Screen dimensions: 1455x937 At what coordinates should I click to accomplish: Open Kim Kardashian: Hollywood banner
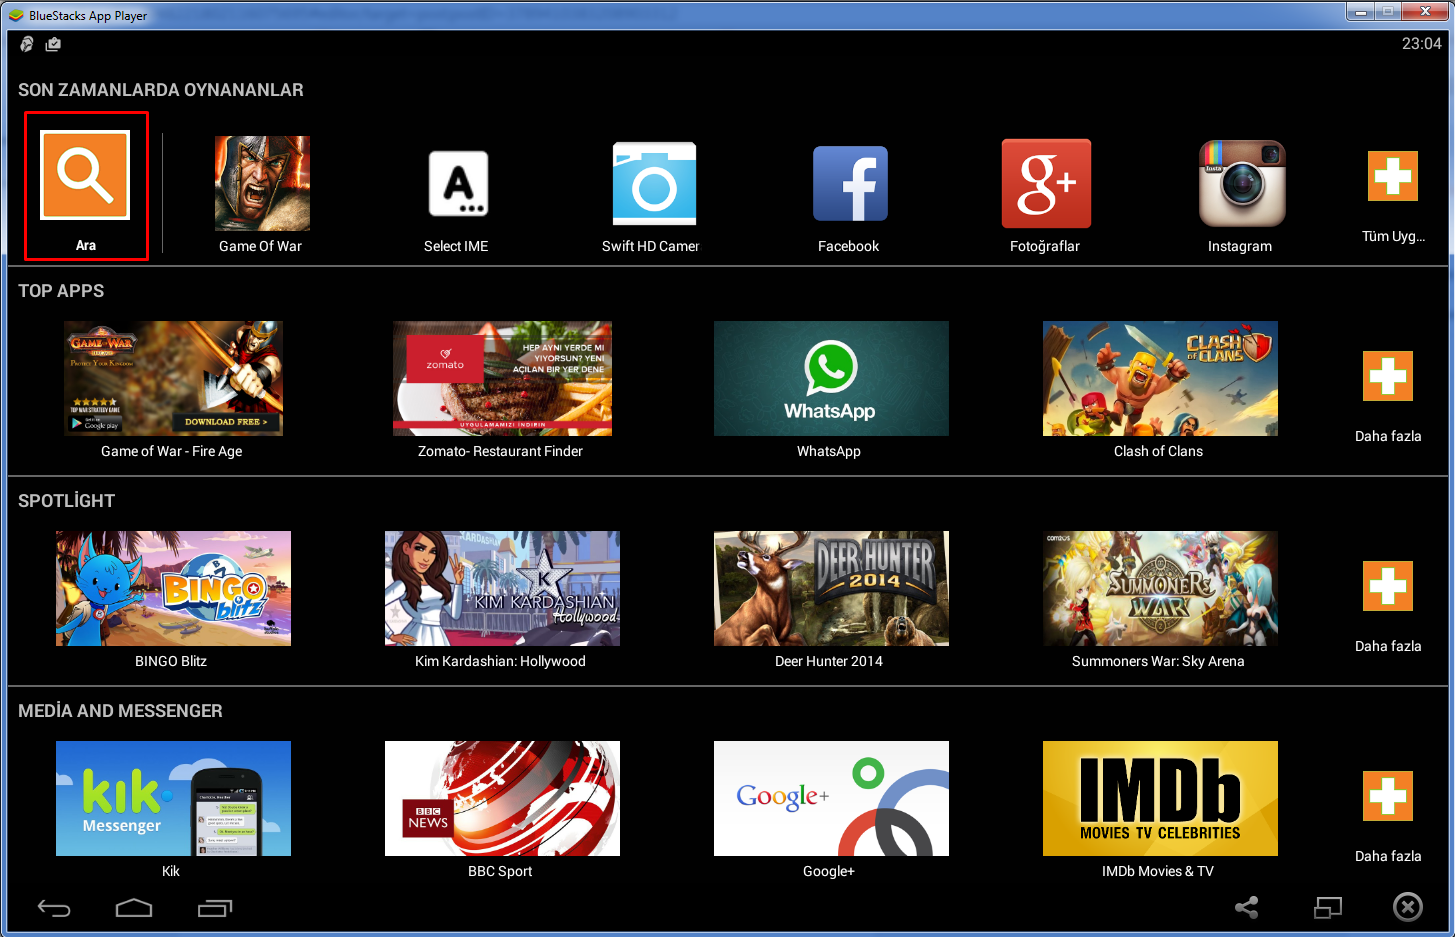coord(502,588)
